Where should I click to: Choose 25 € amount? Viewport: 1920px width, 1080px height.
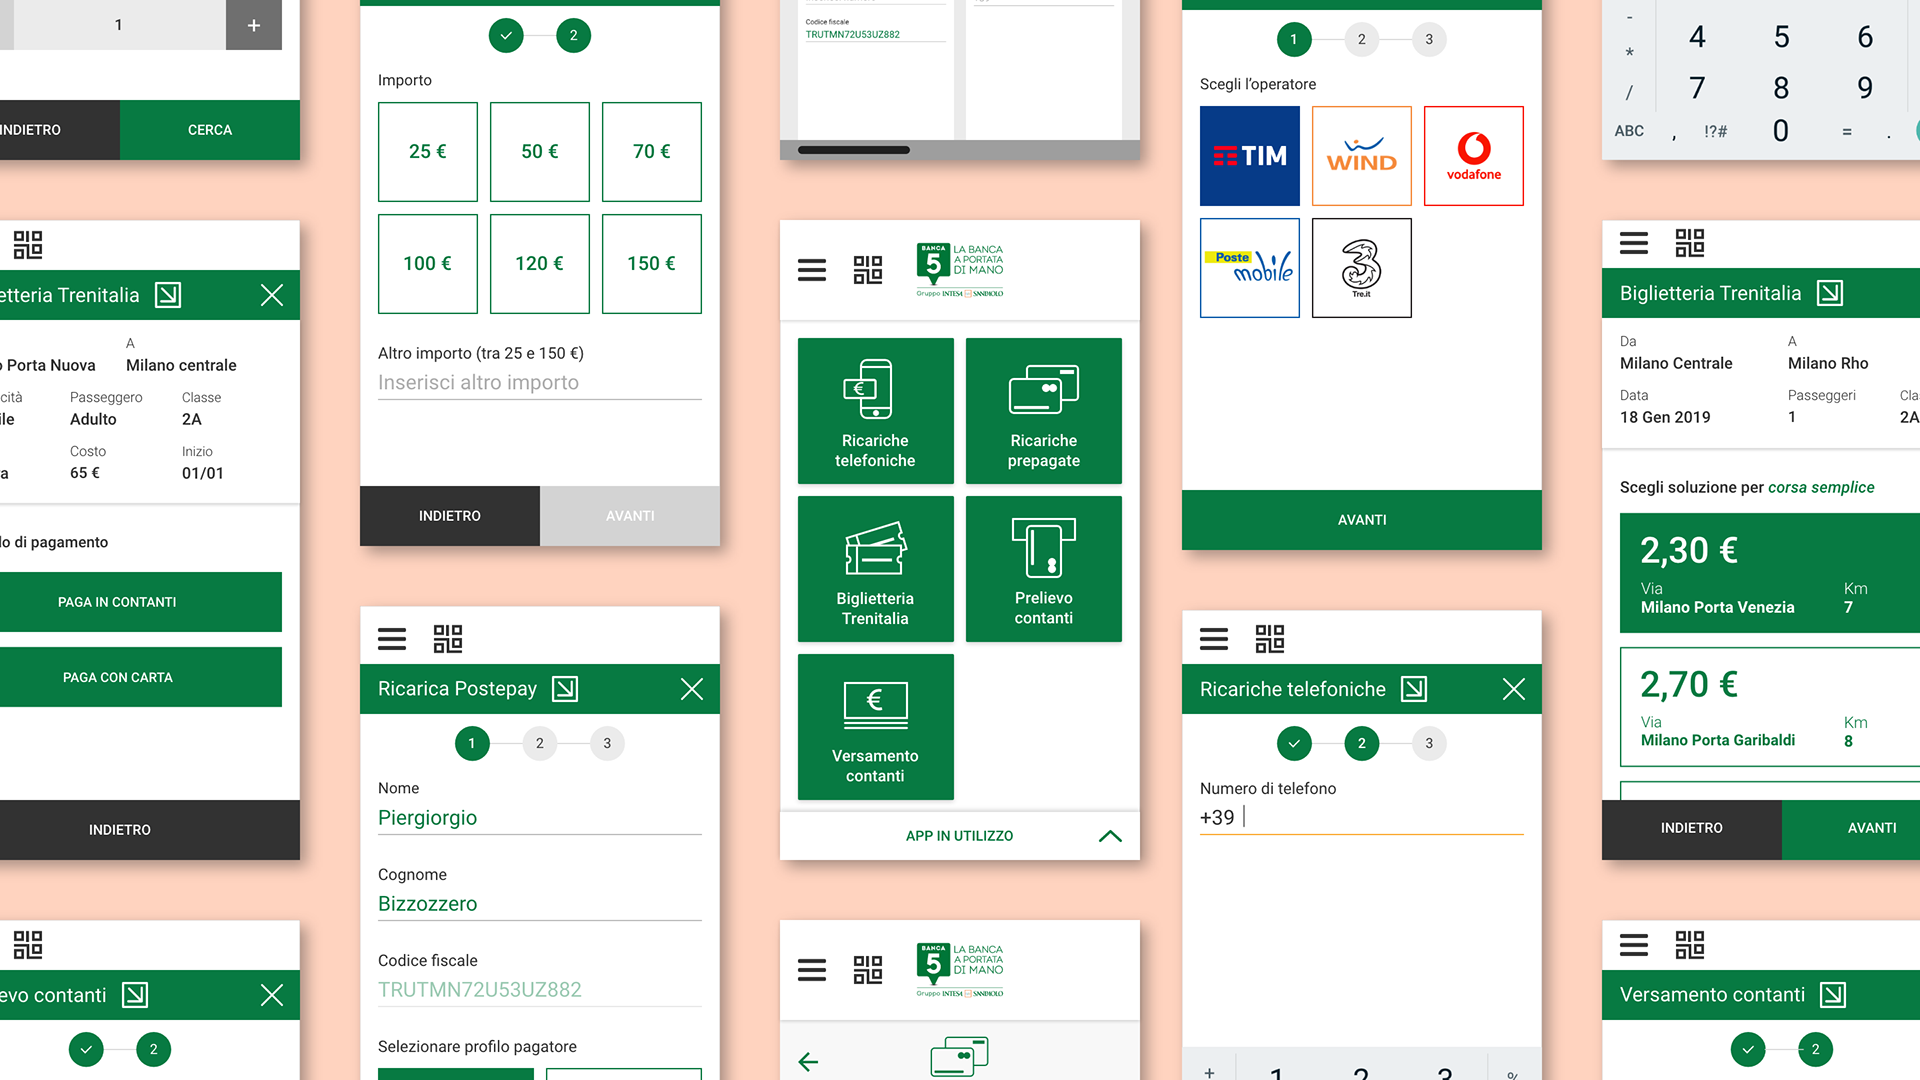(428, 152)
